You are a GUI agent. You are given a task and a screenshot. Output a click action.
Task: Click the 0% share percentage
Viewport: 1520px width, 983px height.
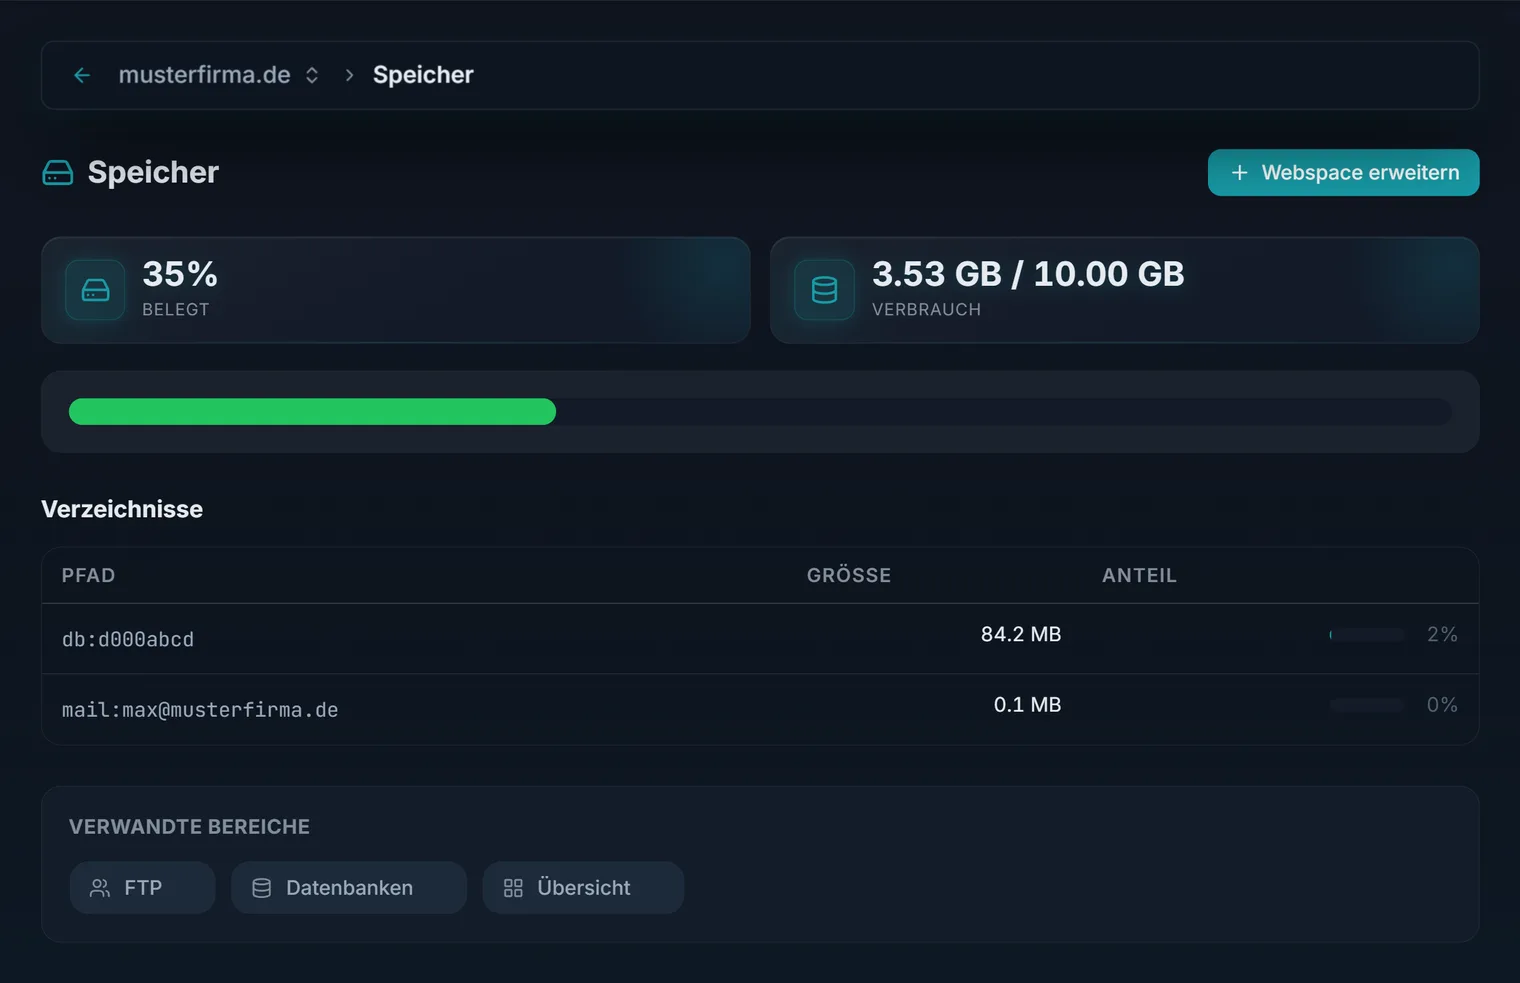click(x=1442, y=705)
